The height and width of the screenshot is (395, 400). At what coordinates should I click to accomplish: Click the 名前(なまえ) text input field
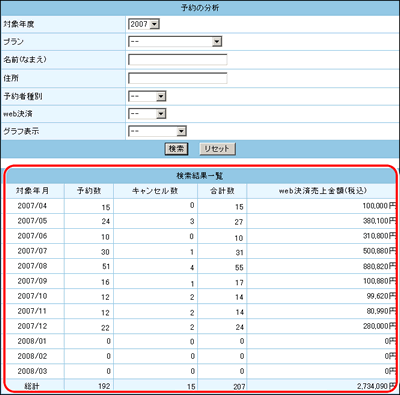178,60
